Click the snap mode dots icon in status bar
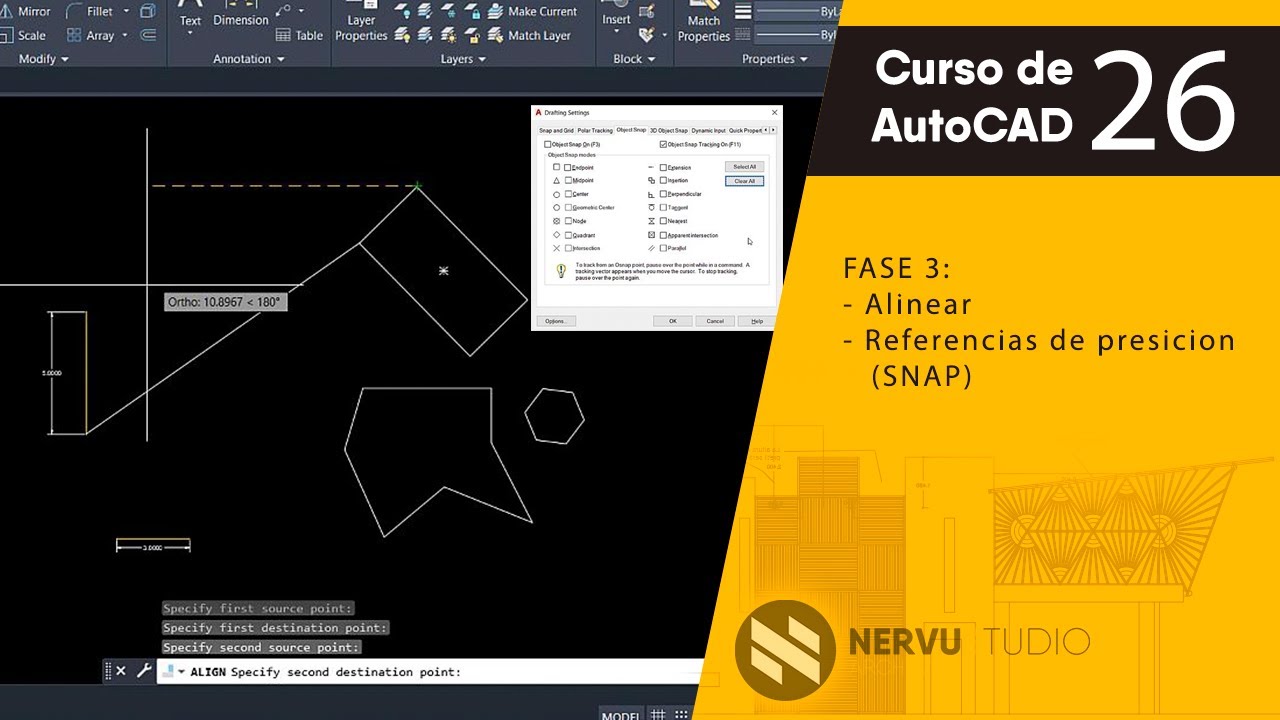The image size is (1280, 720). [681, 714]
